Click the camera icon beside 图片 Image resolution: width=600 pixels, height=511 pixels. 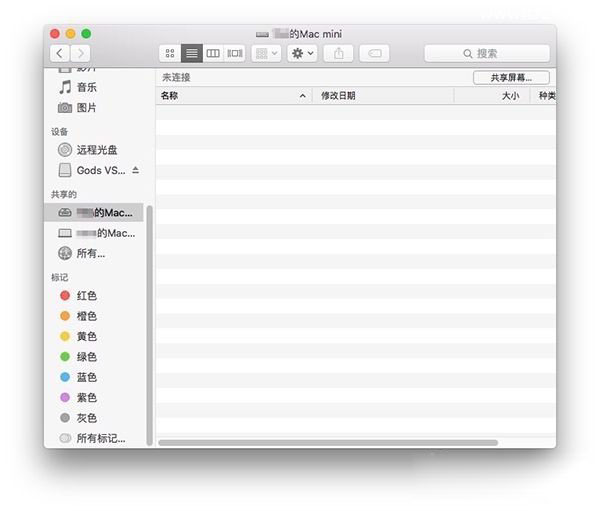click(x=65, y=108)
